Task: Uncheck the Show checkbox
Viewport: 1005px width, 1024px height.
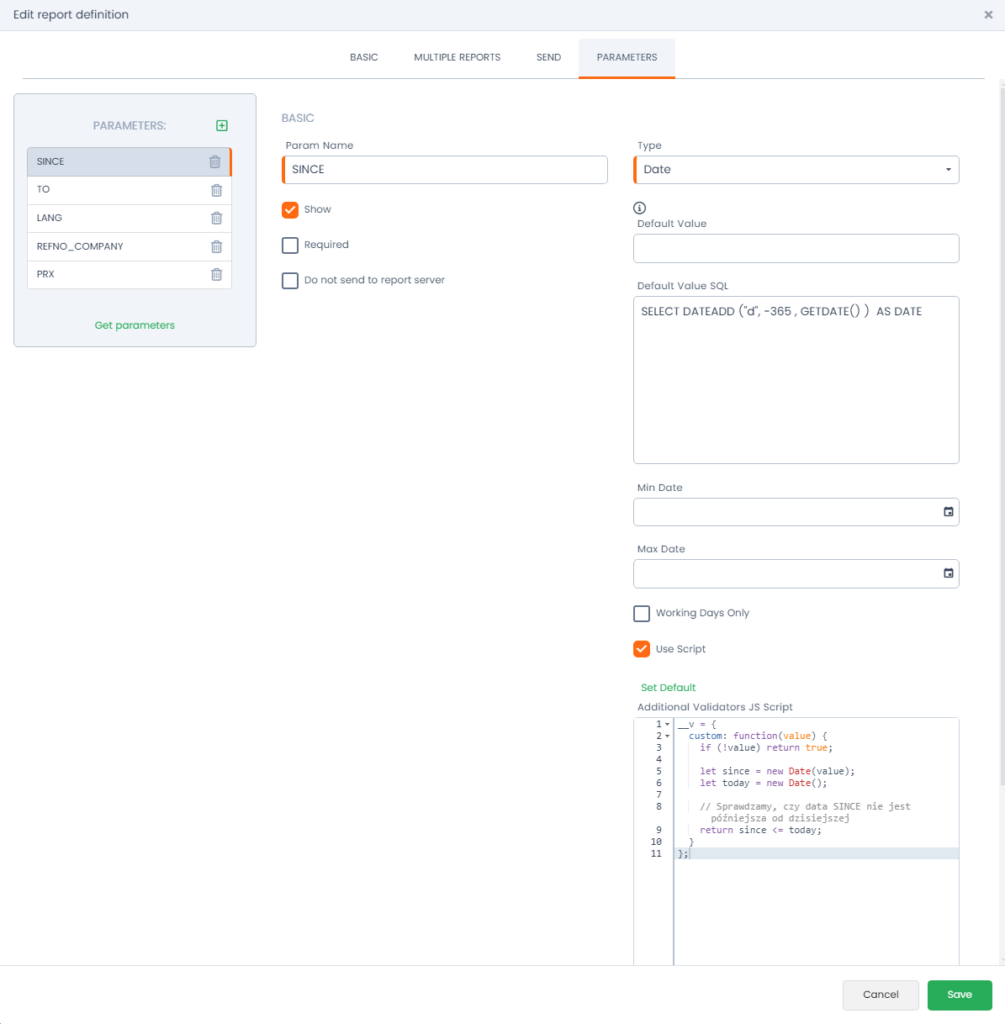Action: pos(290,210)
